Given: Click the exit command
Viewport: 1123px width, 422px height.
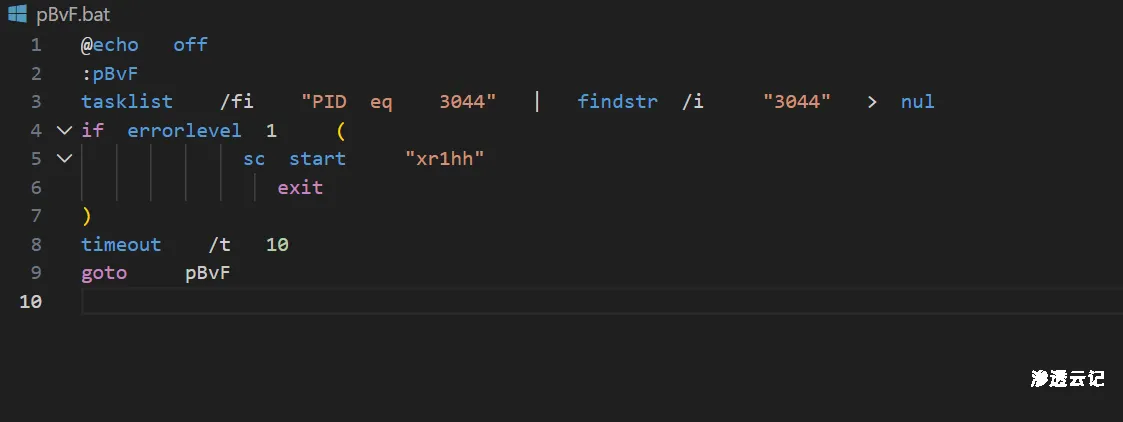Looking at the screenshot, I should 300,187.
